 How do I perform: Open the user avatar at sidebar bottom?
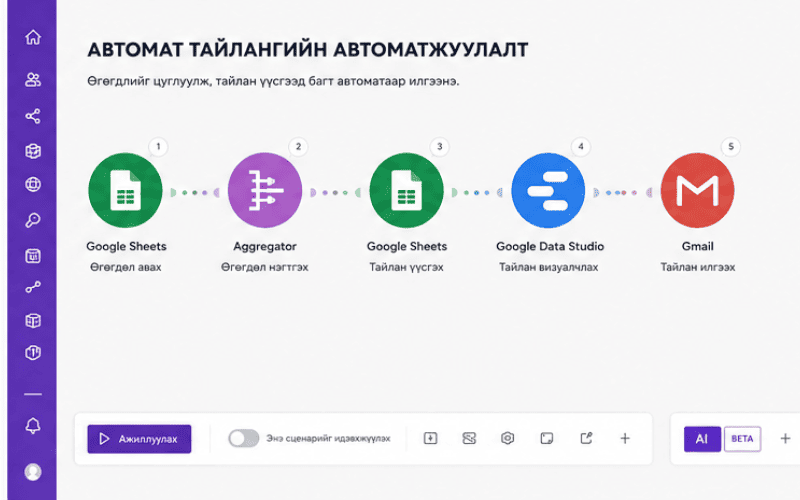point(33,472)
